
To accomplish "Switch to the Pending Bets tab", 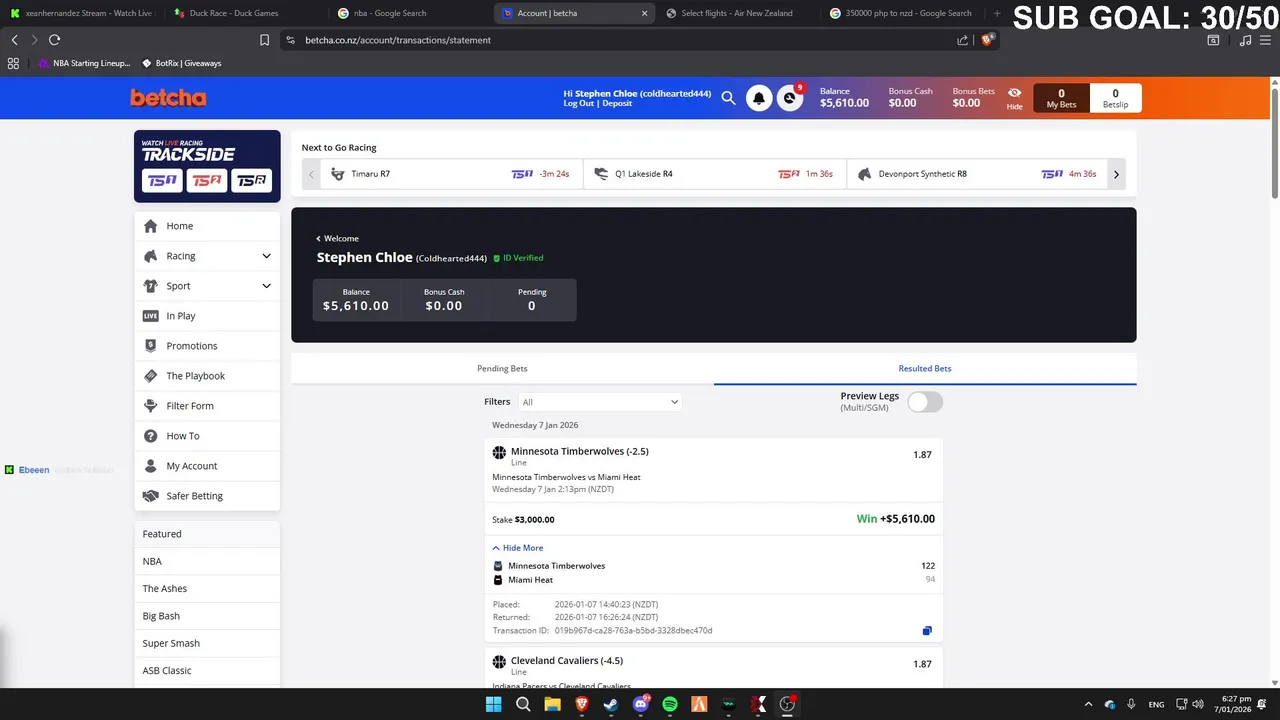I will [502, 369].
